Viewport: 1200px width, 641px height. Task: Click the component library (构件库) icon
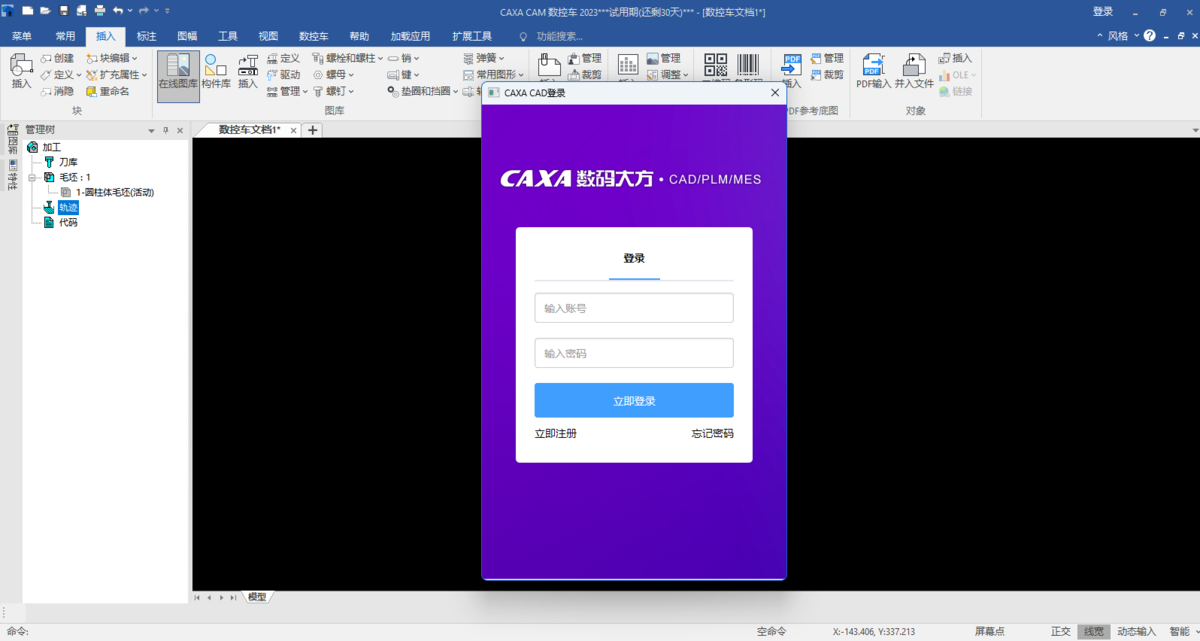[x=216, y=72]
